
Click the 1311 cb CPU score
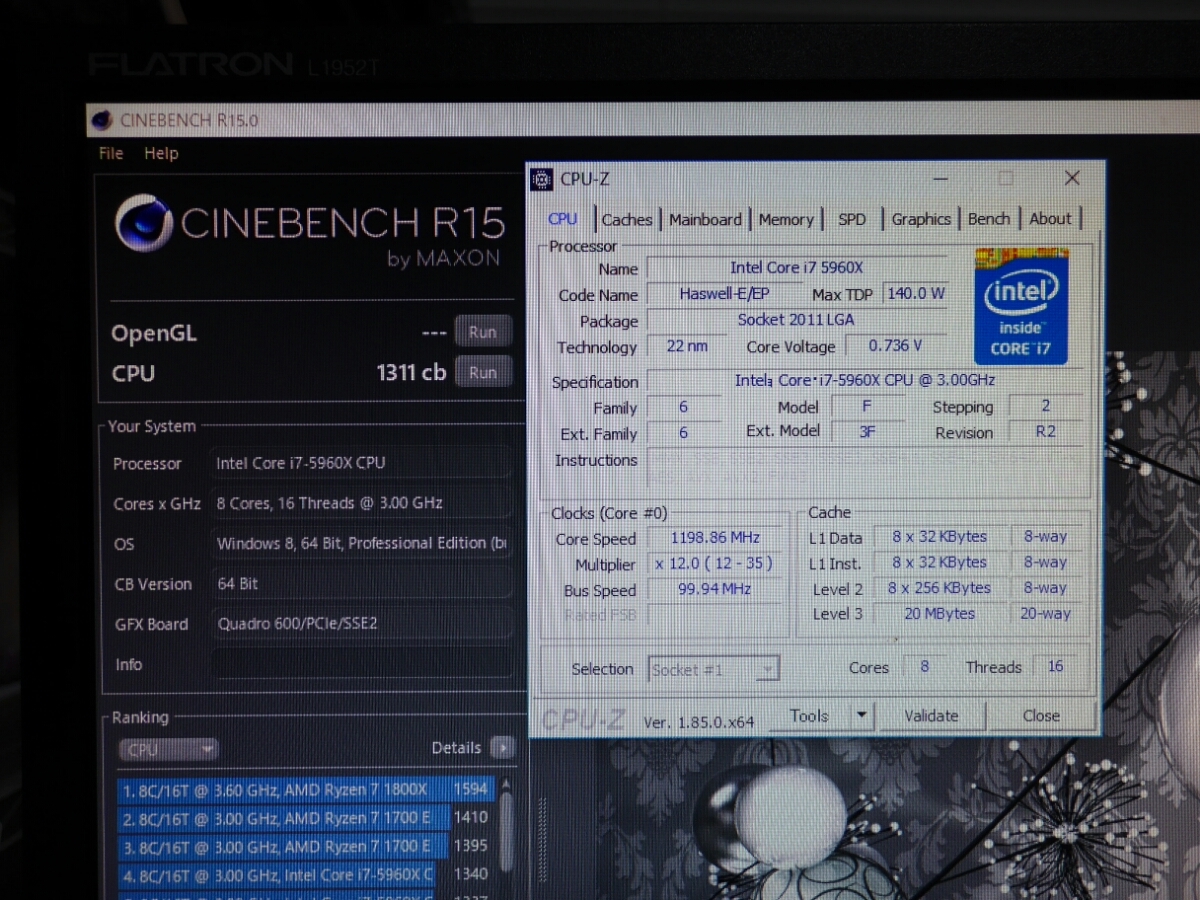tap(411, 373)
